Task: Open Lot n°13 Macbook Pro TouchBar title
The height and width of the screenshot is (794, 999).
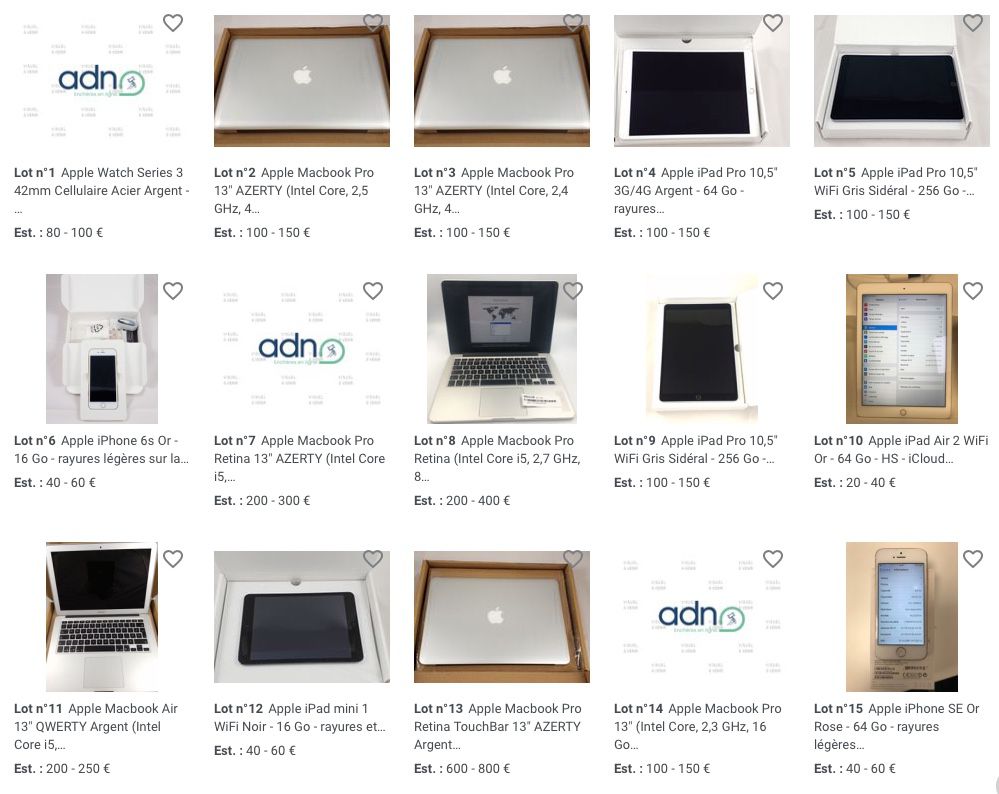Action: point(498,726)
